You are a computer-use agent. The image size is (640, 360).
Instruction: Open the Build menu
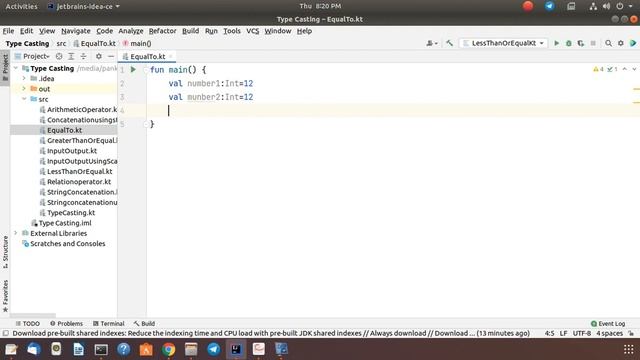point(191,31)
